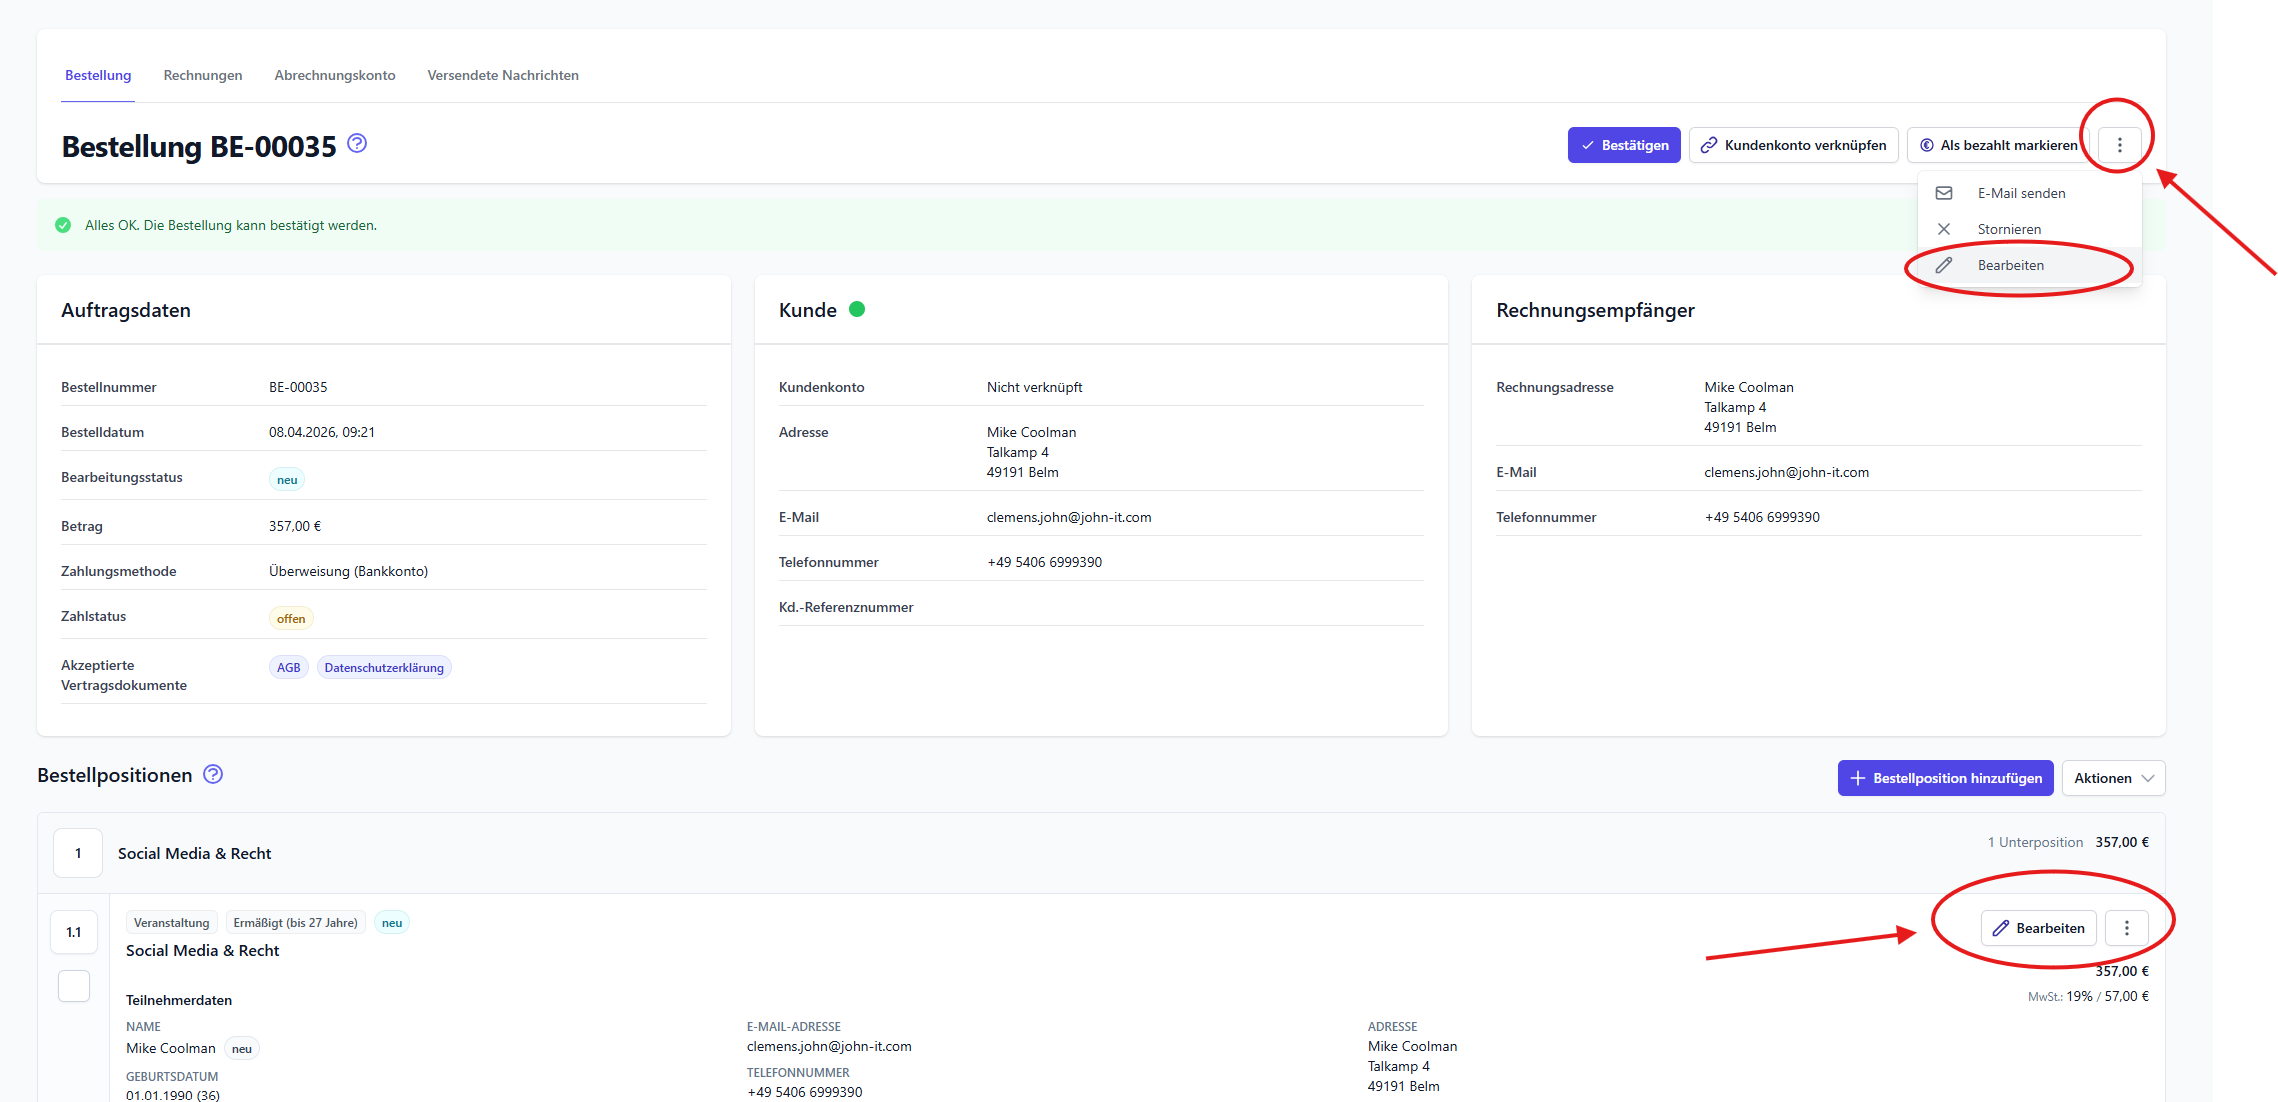Click green success check icon in Alles OK banner

tap(63, 225)
